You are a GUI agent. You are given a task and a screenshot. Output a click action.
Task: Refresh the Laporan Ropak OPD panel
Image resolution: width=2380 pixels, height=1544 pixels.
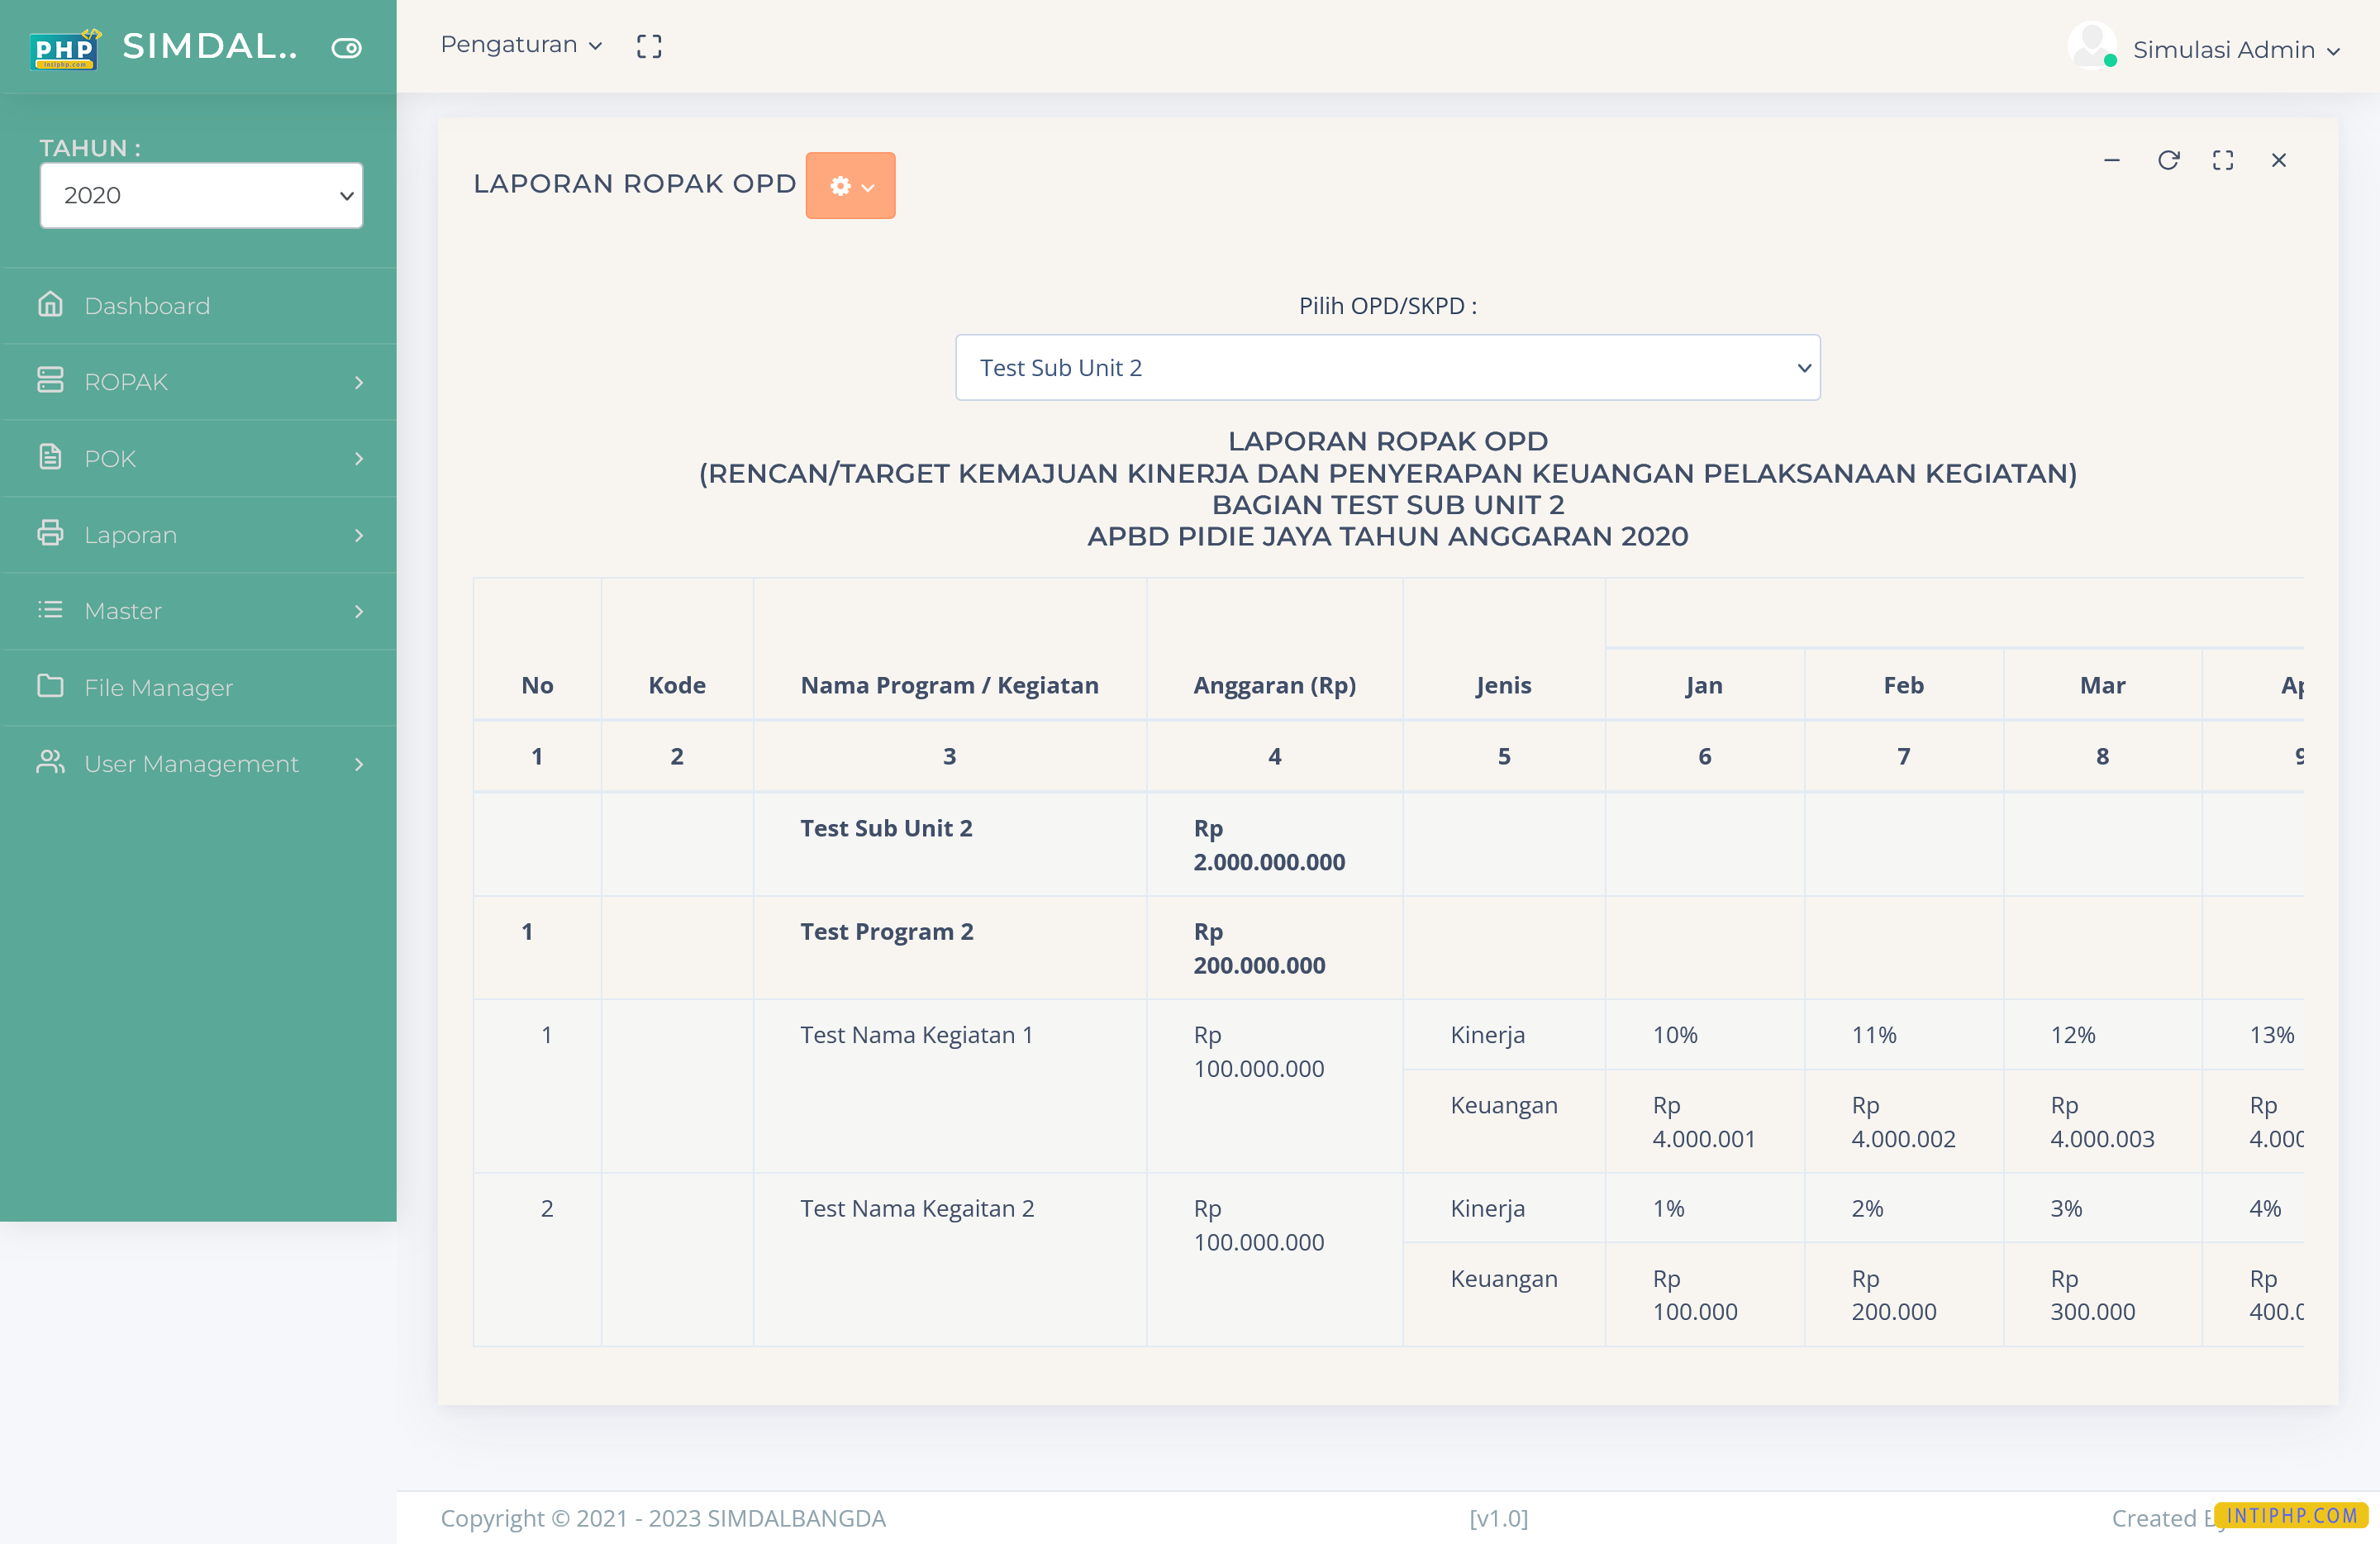[2168, 160]
